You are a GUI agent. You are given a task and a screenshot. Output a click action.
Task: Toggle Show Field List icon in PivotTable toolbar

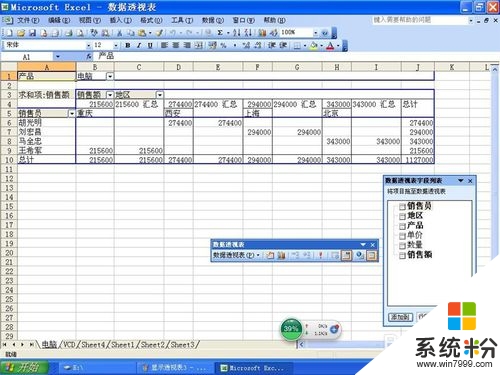(371, 255)
